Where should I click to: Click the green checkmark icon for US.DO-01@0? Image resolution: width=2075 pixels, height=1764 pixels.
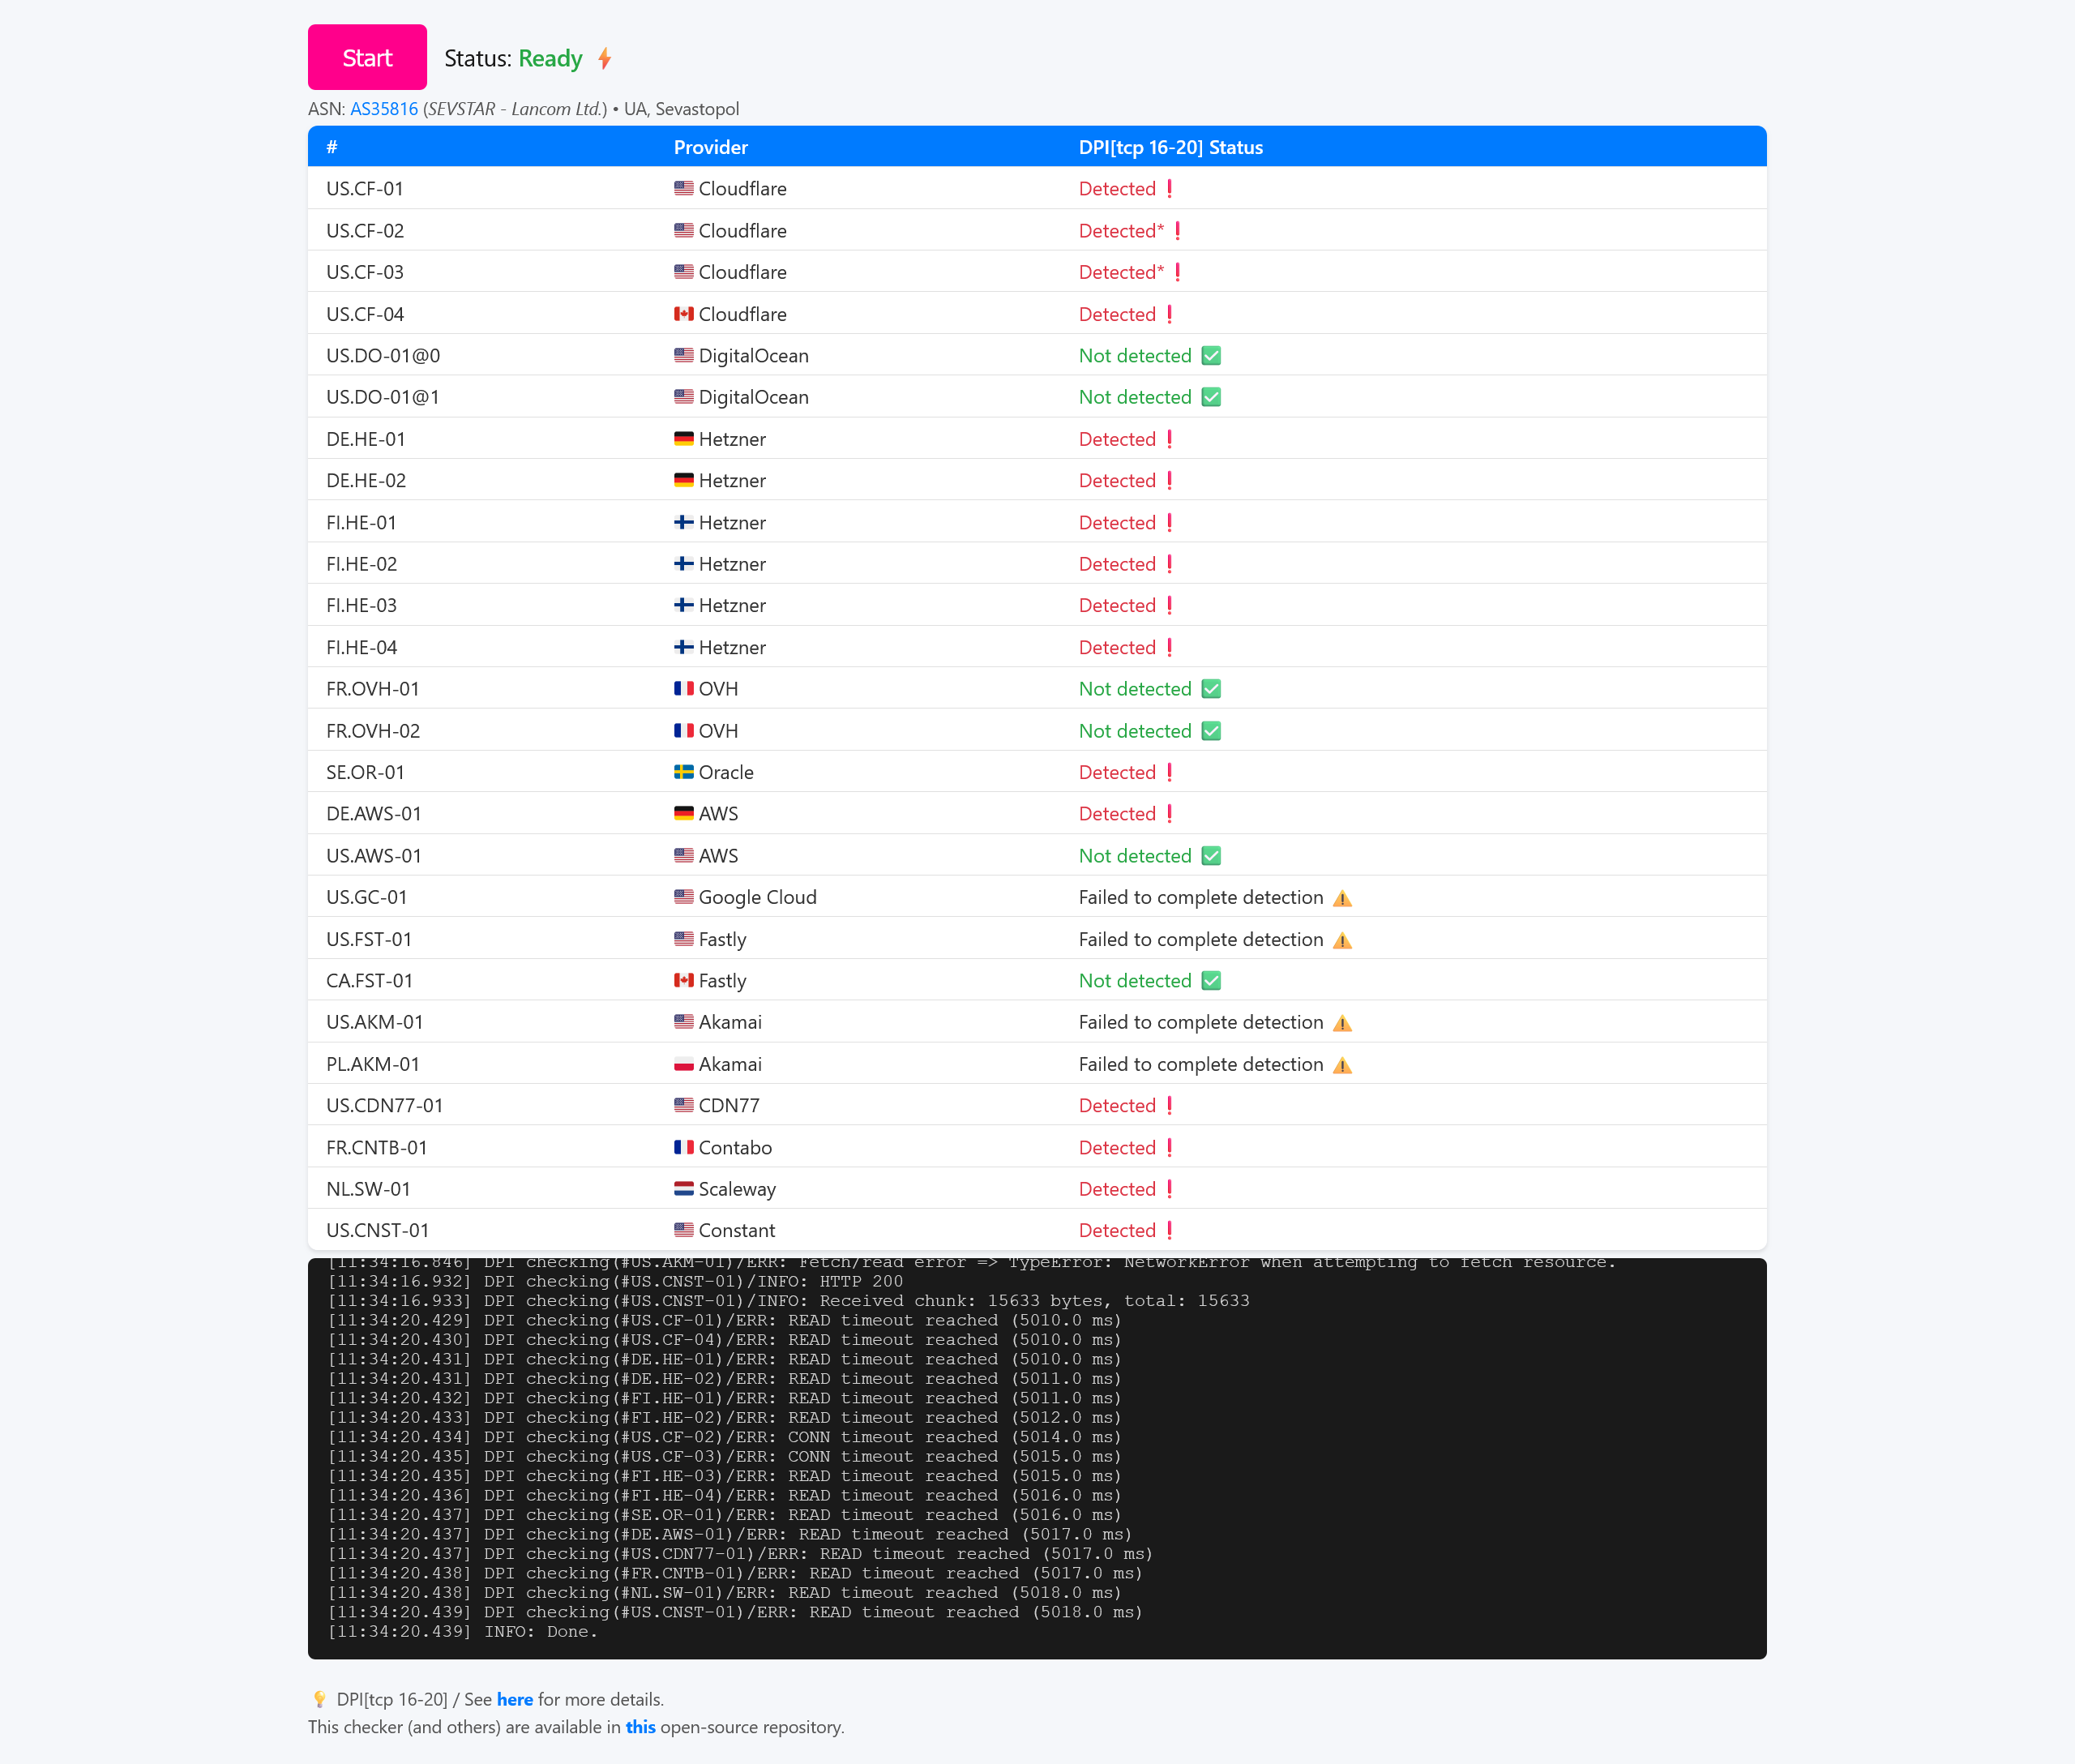[1210, 356]
